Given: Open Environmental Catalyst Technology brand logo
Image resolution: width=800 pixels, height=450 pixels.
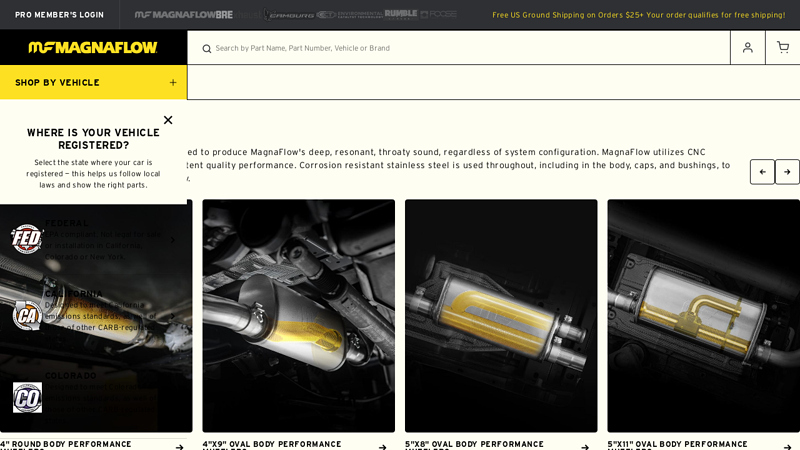Looking at the screenshot, I should (349, 15).
